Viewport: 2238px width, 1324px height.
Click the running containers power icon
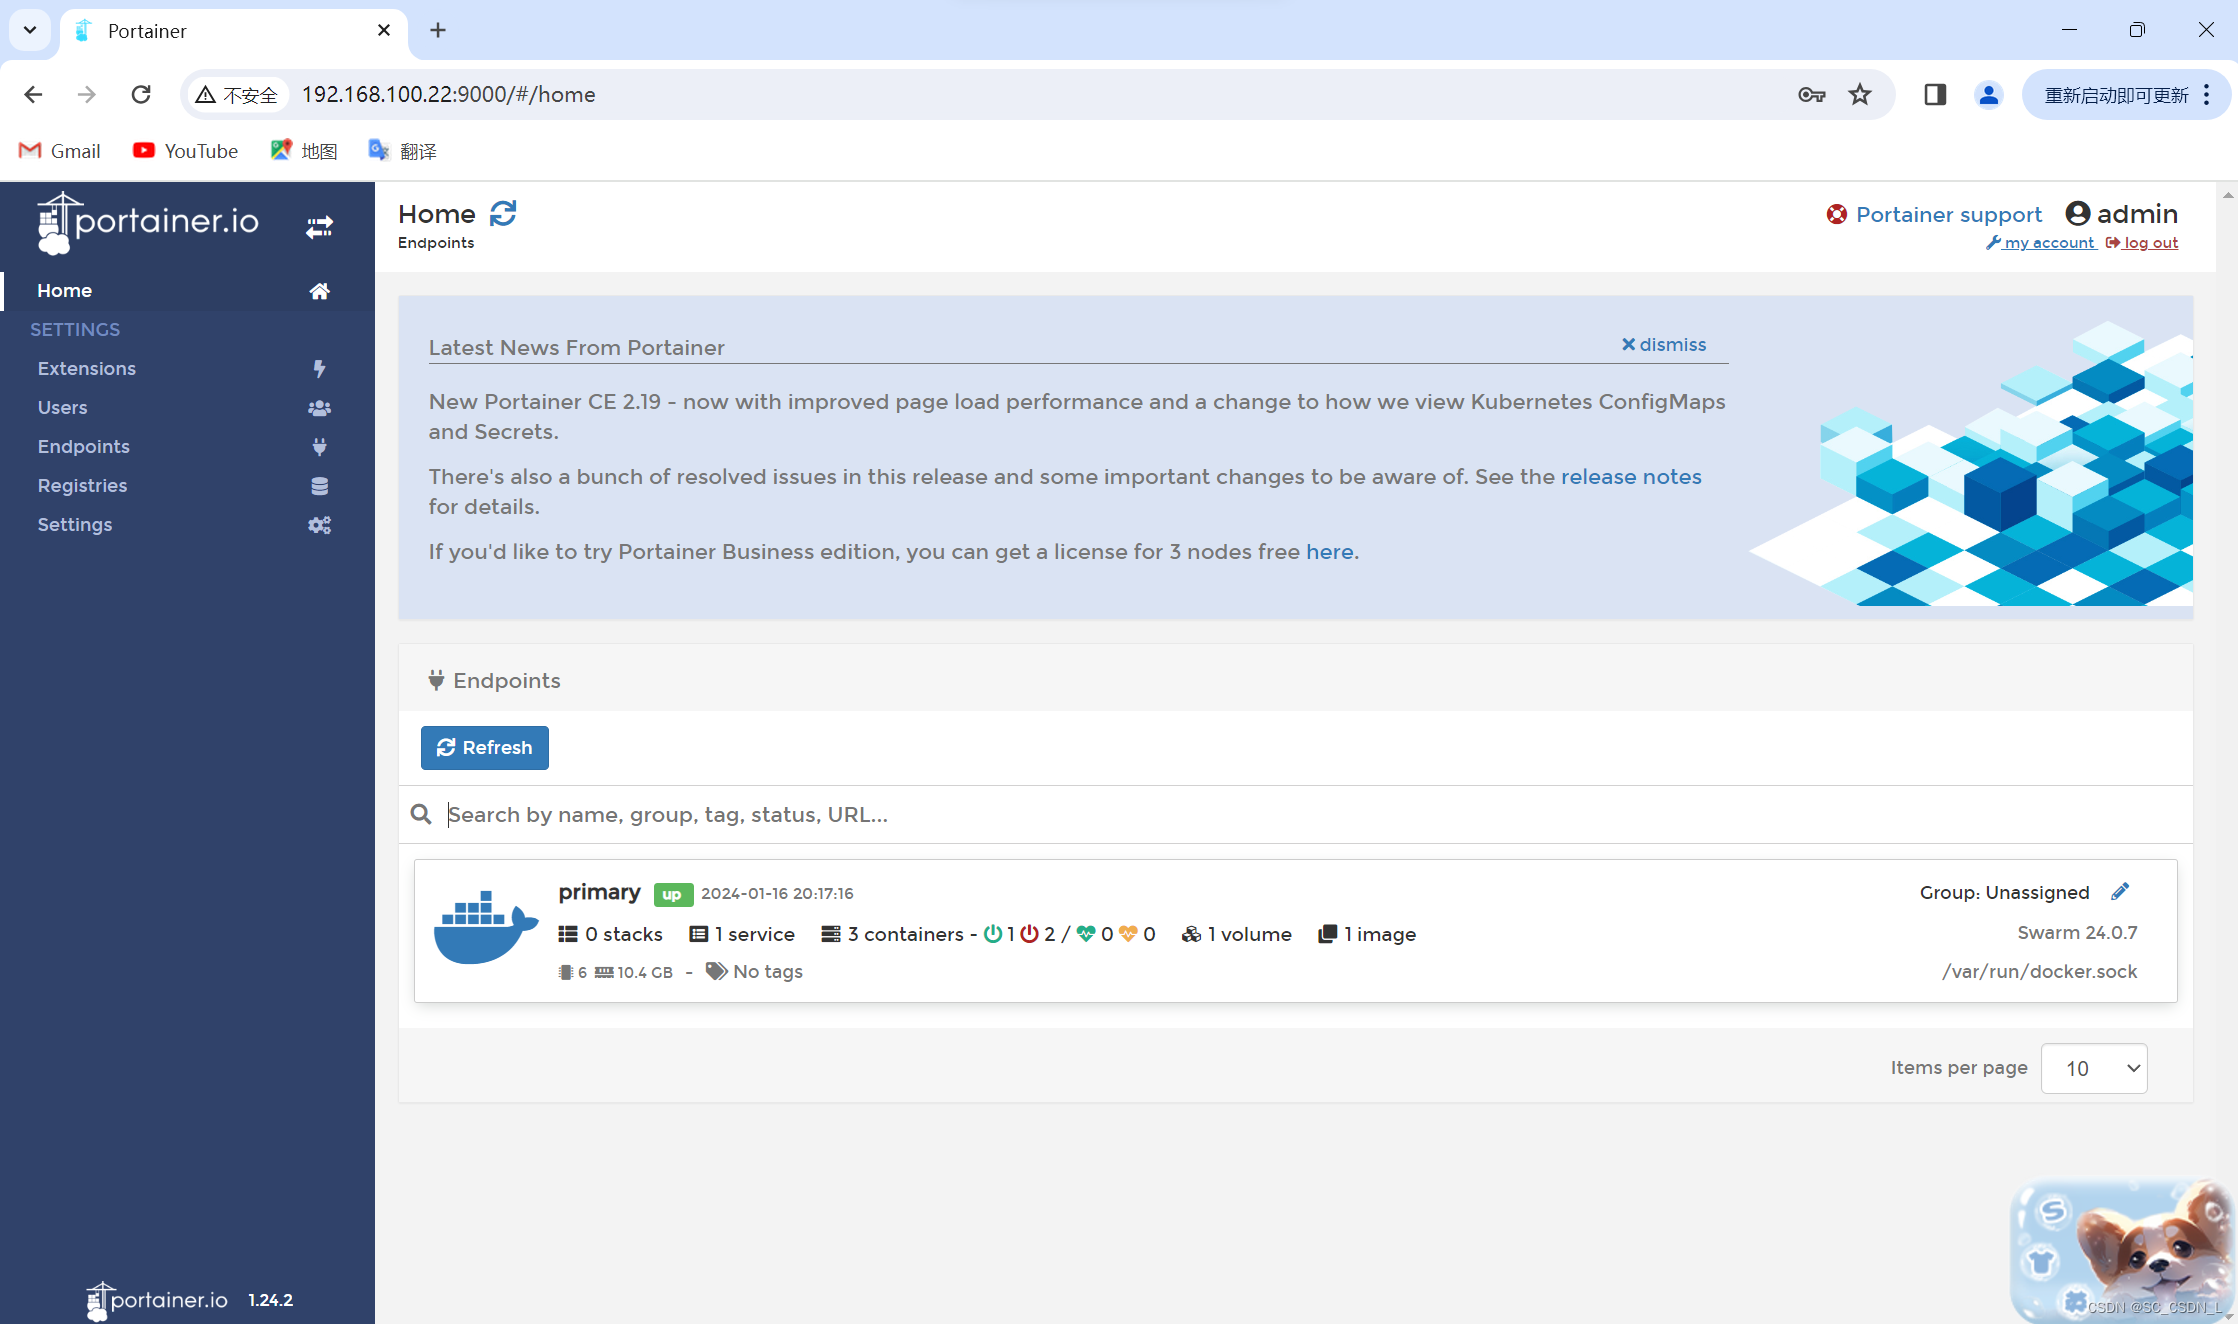coord(993,934)
